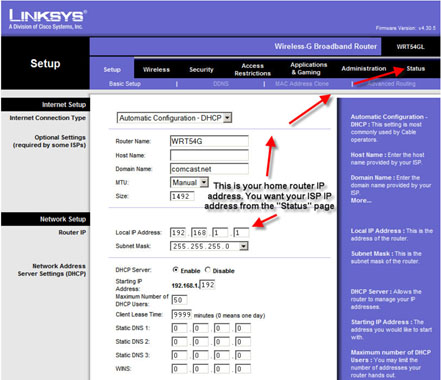Open the Administration tab

(364, 69)
